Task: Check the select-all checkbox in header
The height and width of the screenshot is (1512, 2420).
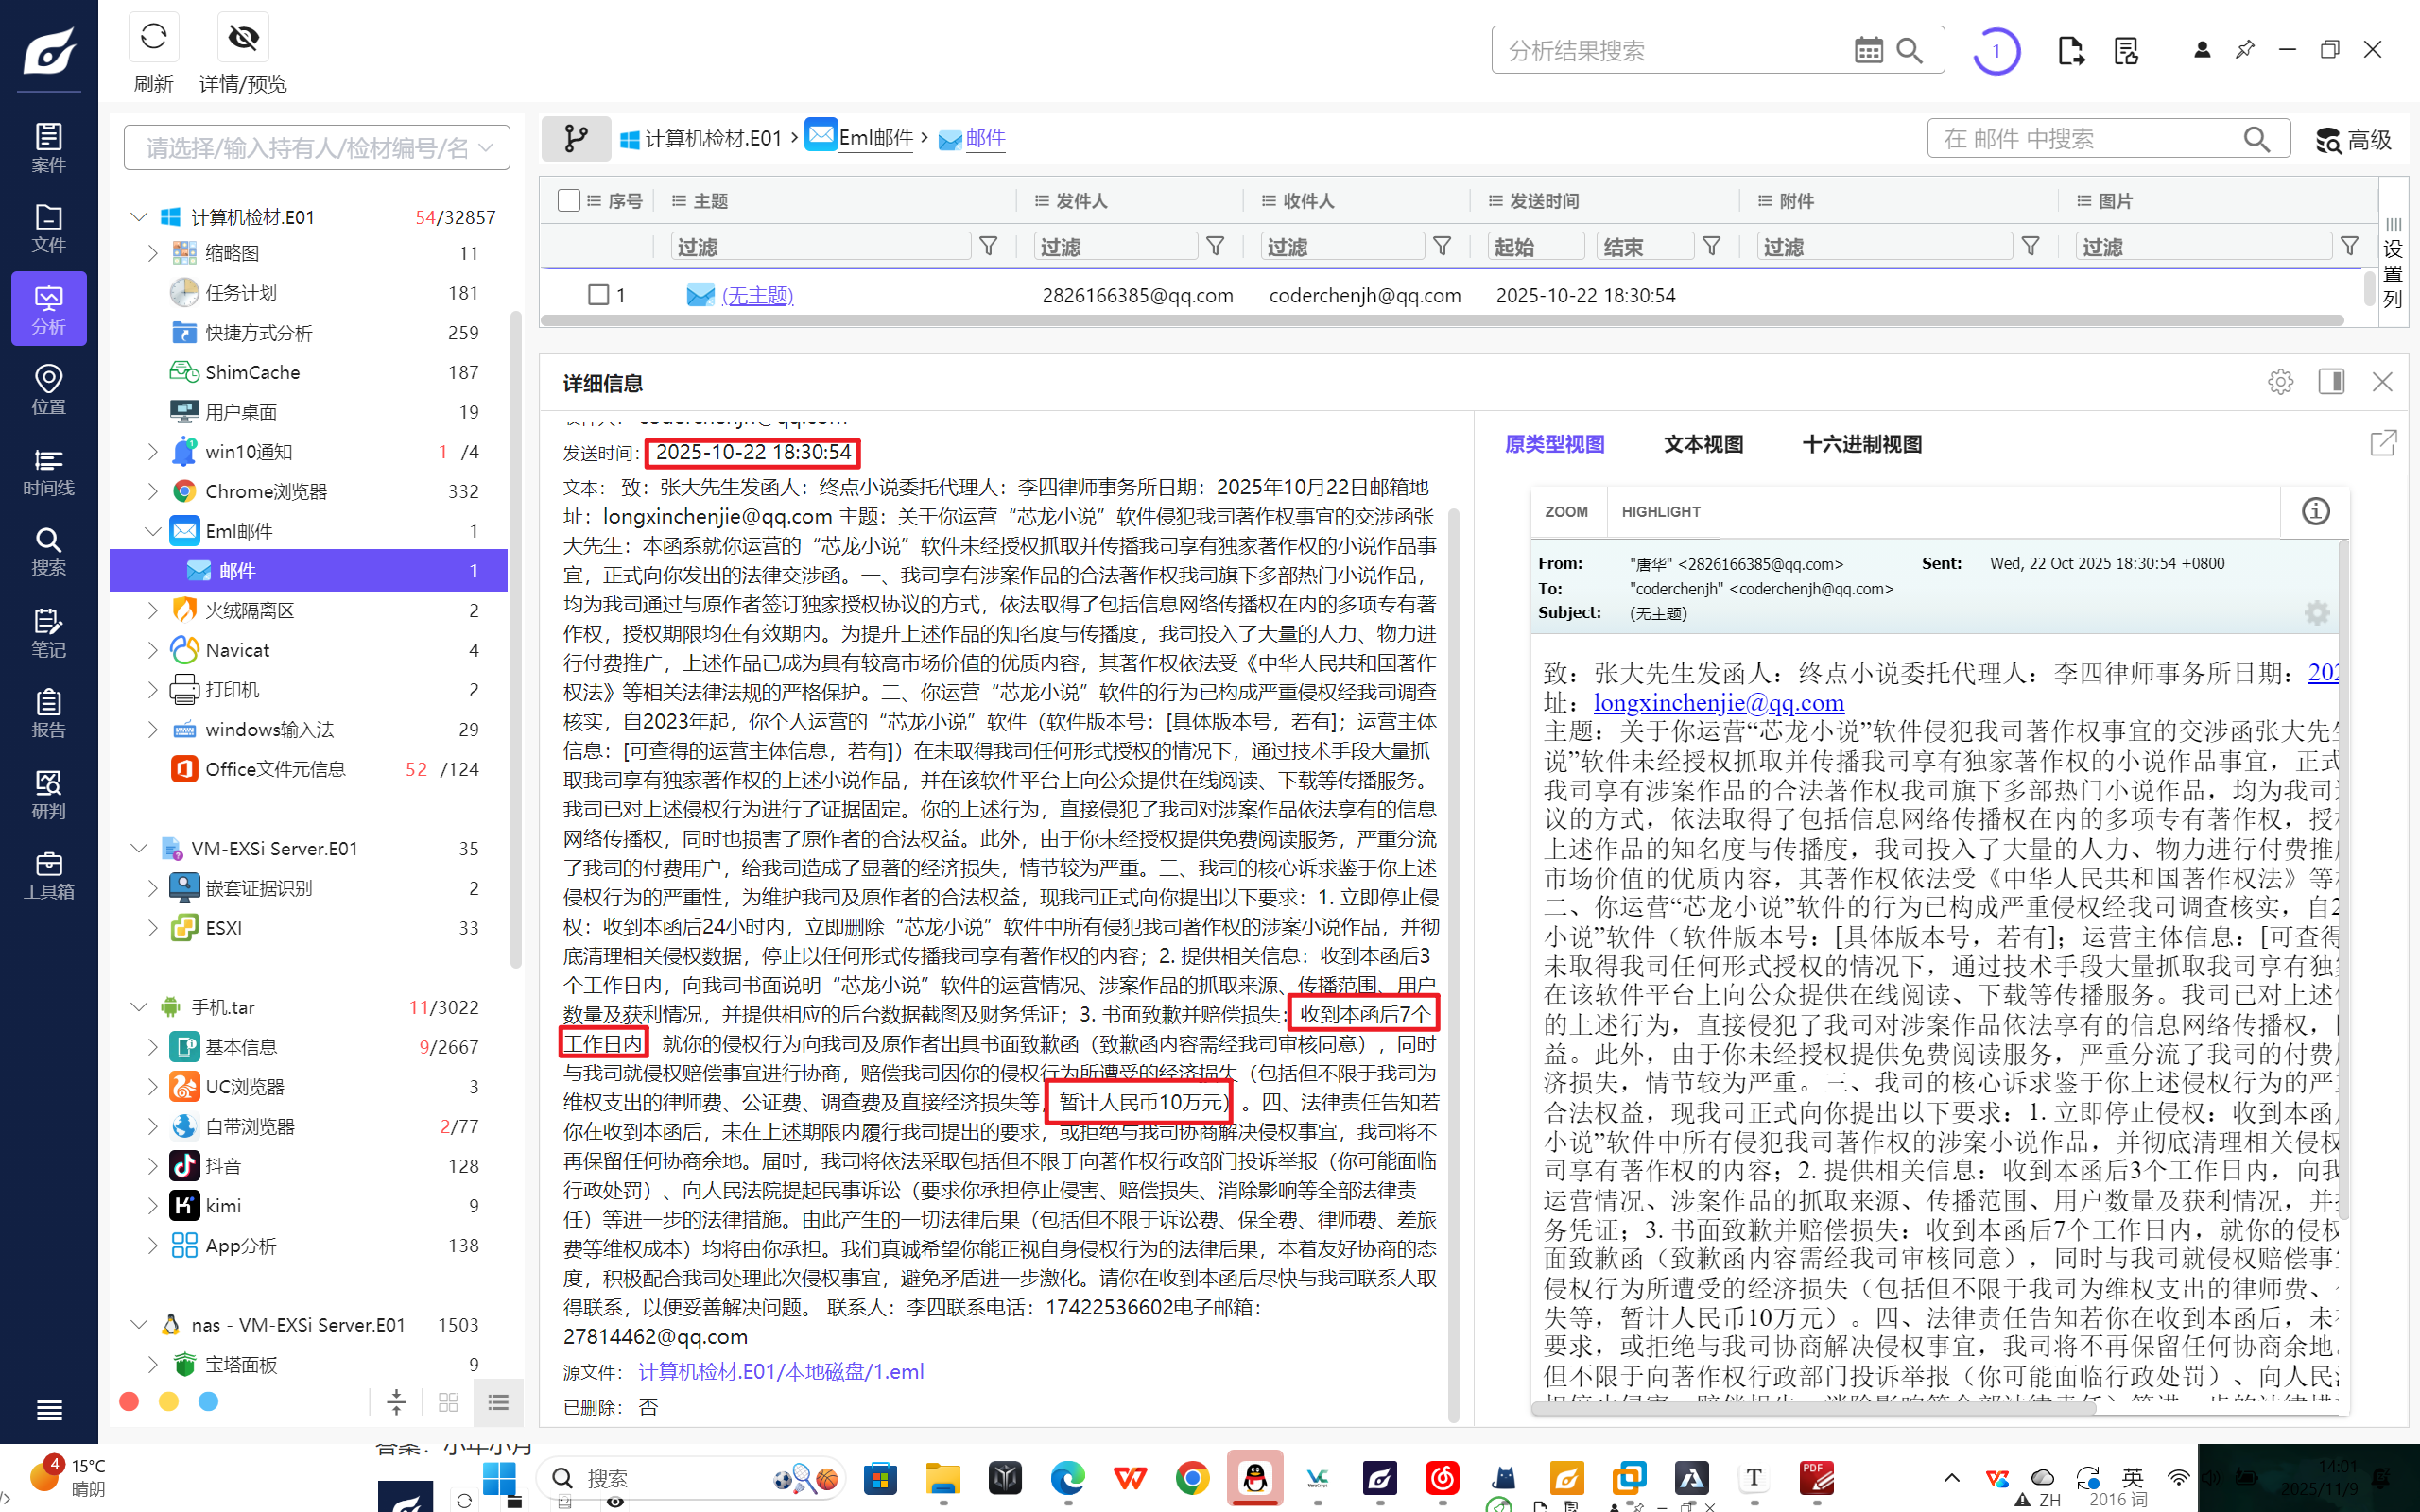Action: click(569, 201)
